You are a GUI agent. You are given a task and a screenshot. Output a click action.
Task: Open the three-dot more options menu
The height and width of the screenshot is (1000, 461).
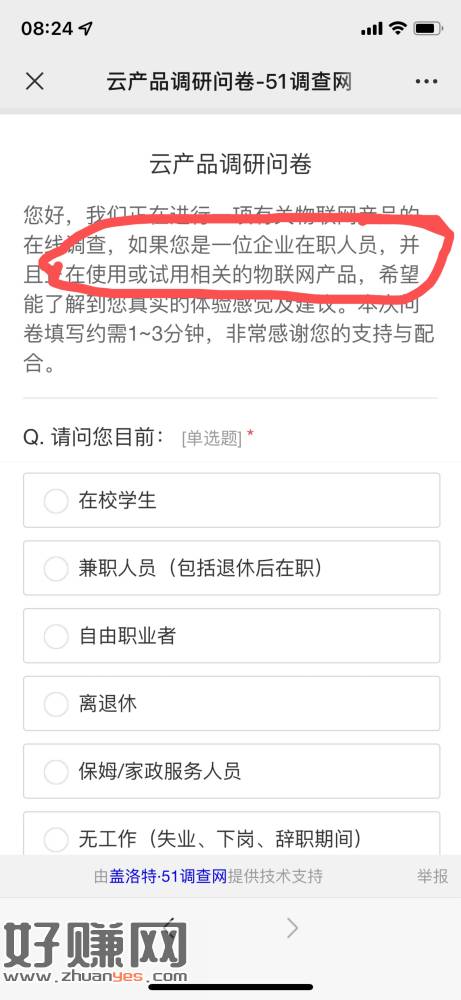pyautogui.click(x=426, y=82)
